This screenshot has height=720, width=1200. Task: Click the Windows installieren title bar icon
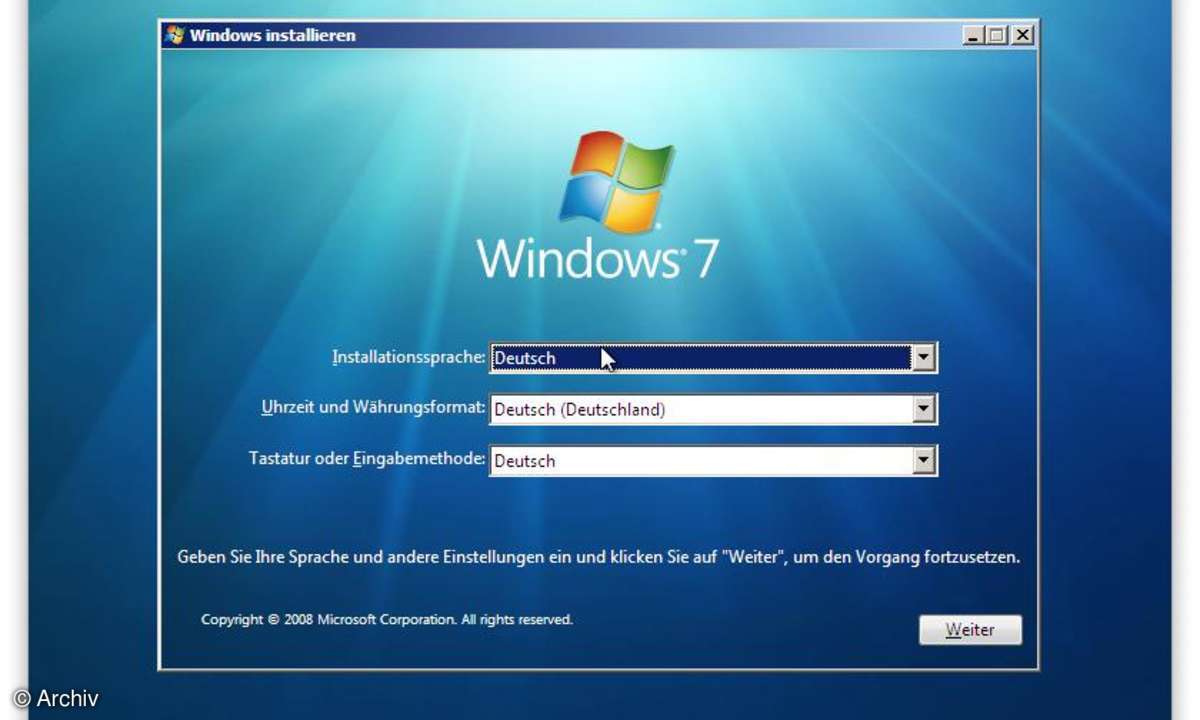[x=175, y=35]
